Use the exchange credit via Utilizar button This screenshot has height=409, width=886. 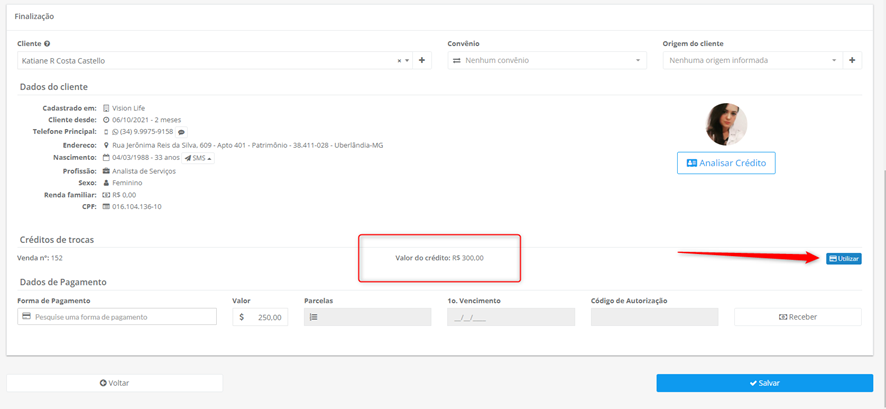click(x=844, y=259)
